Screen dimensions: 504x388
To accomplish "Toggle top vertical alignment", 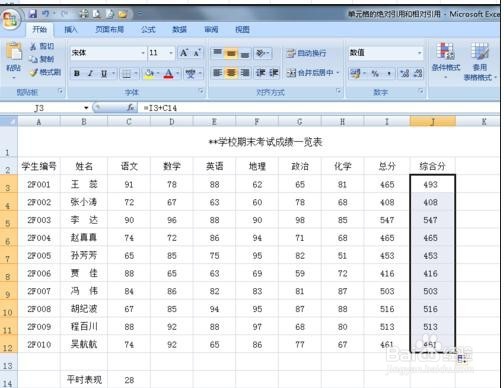I will [x=217, y=53].
